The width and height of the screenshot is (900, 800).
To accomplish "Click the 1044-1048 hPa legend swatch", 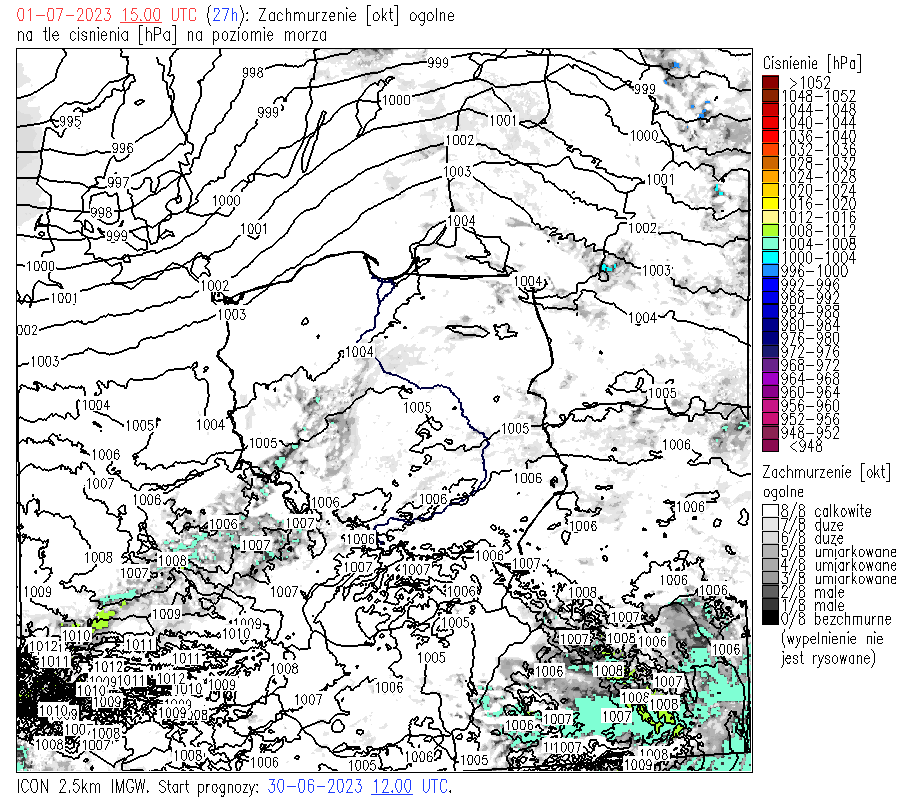I will click(770, 110).
